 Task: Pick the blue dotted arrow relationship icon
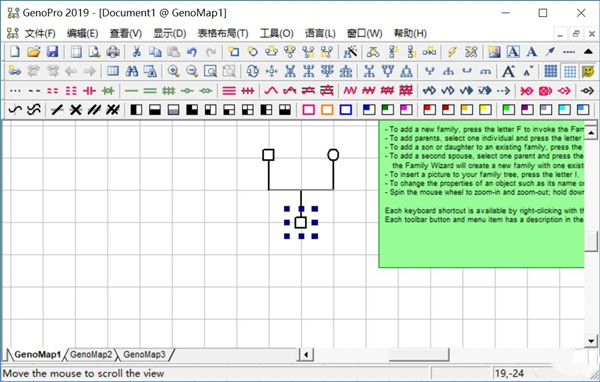coord(504,91)
